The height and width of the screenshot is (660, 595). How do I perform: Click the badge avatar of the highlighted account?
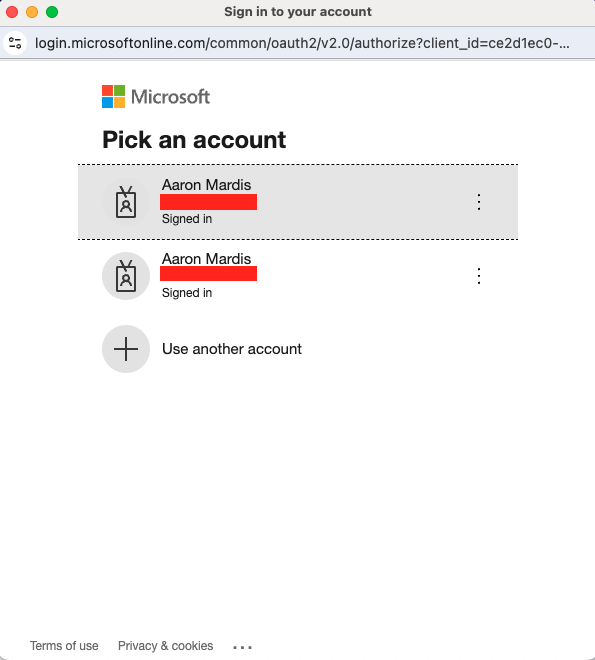[126, 202]
